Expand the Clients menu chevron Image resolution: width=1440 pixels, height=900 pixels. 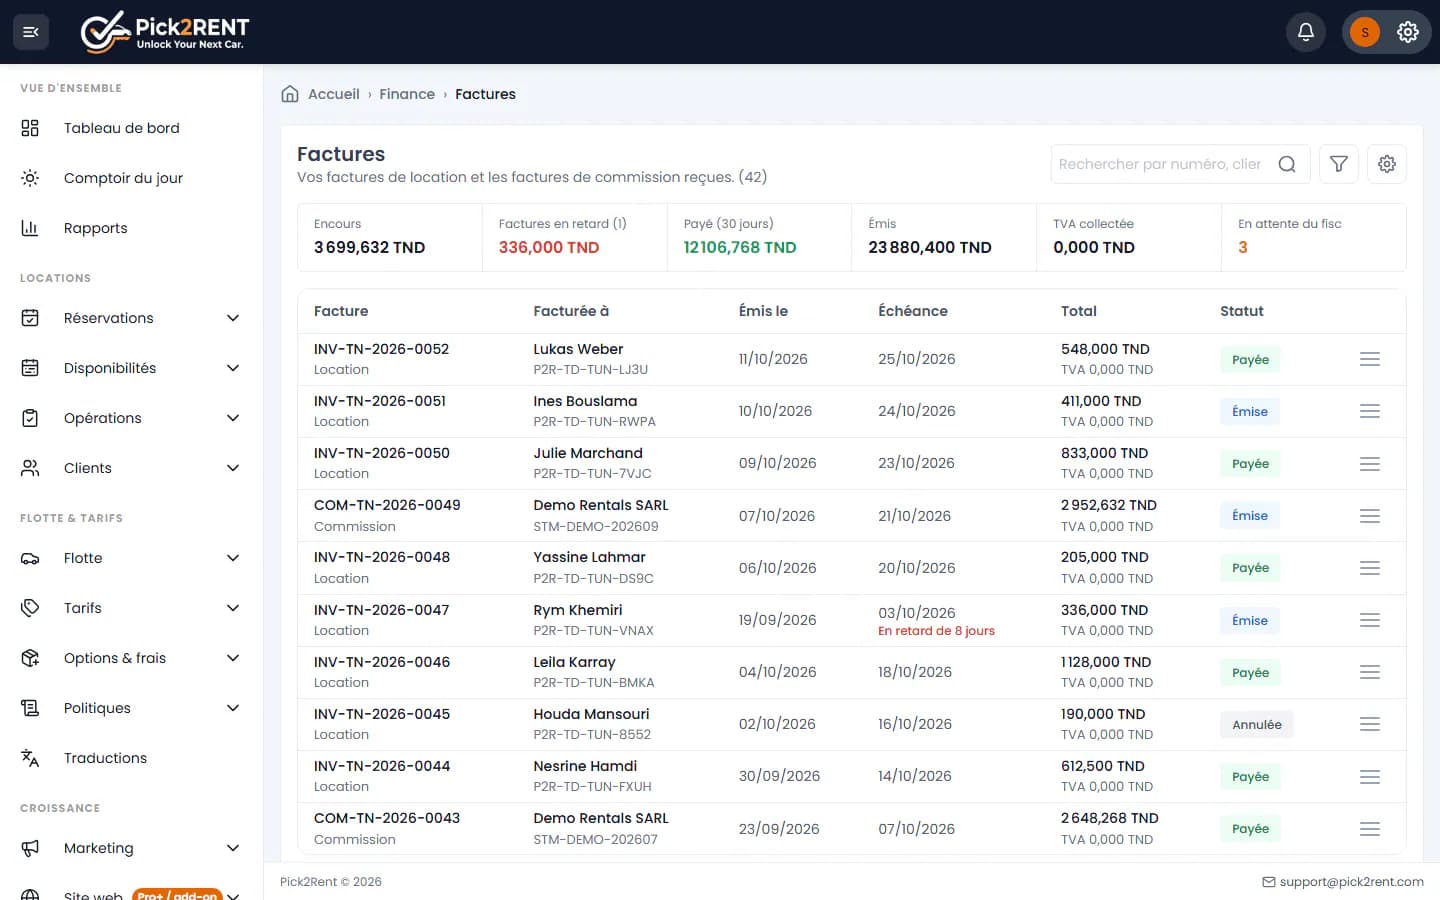click(x=233, y=468)
